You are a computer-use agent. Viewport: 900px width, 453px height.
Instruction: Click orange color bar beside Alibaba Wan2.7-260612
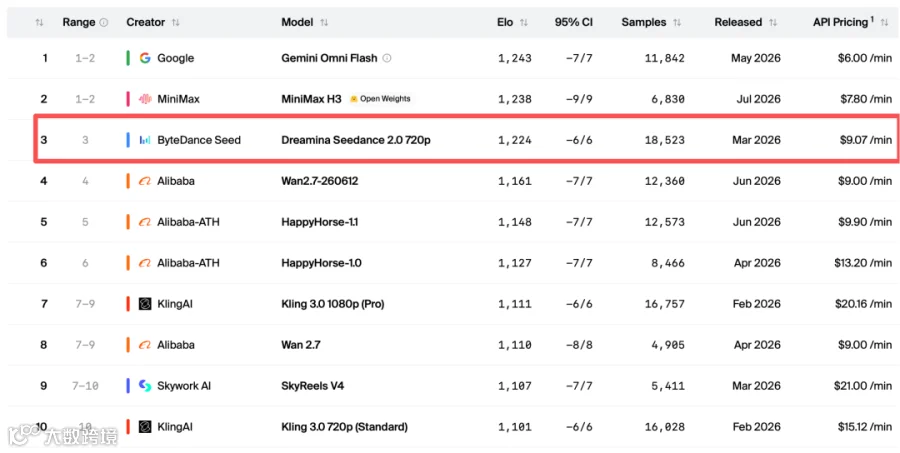pos(128,181)
